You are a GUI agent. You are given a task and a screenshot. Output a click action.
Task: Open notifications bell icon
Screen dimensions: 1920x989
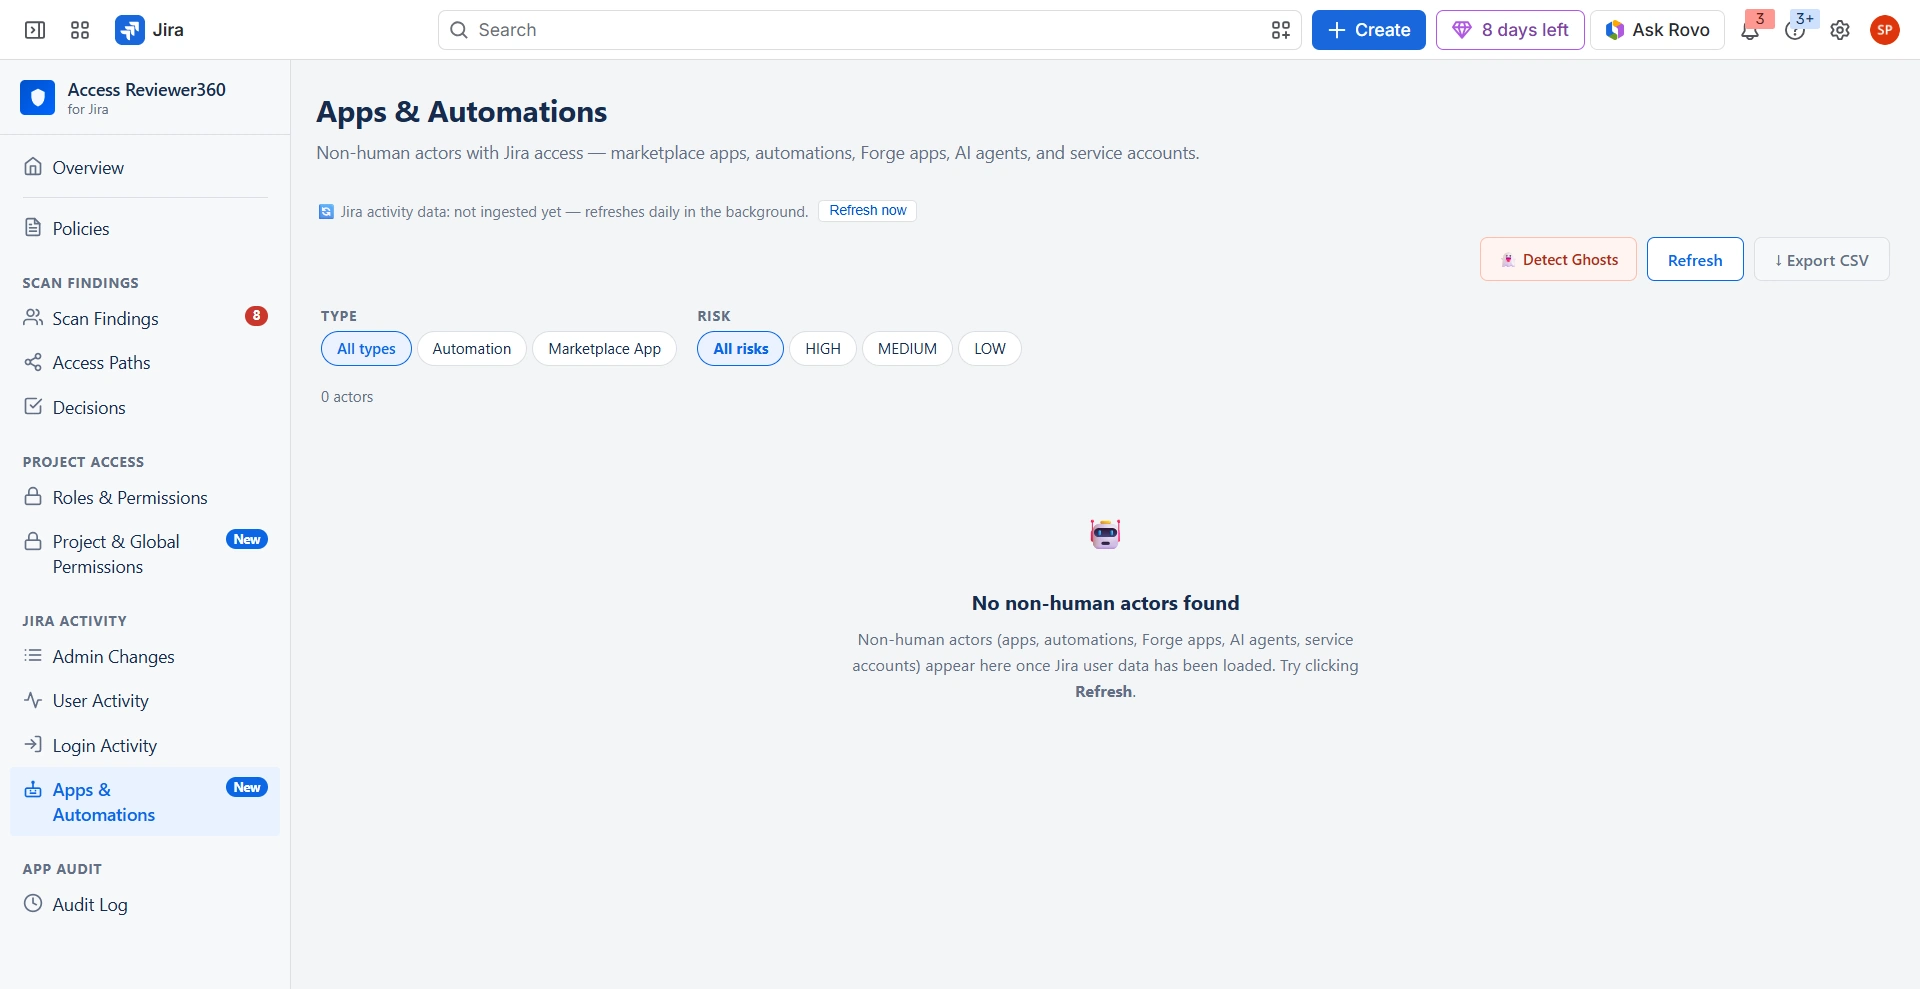[1750, 31]
